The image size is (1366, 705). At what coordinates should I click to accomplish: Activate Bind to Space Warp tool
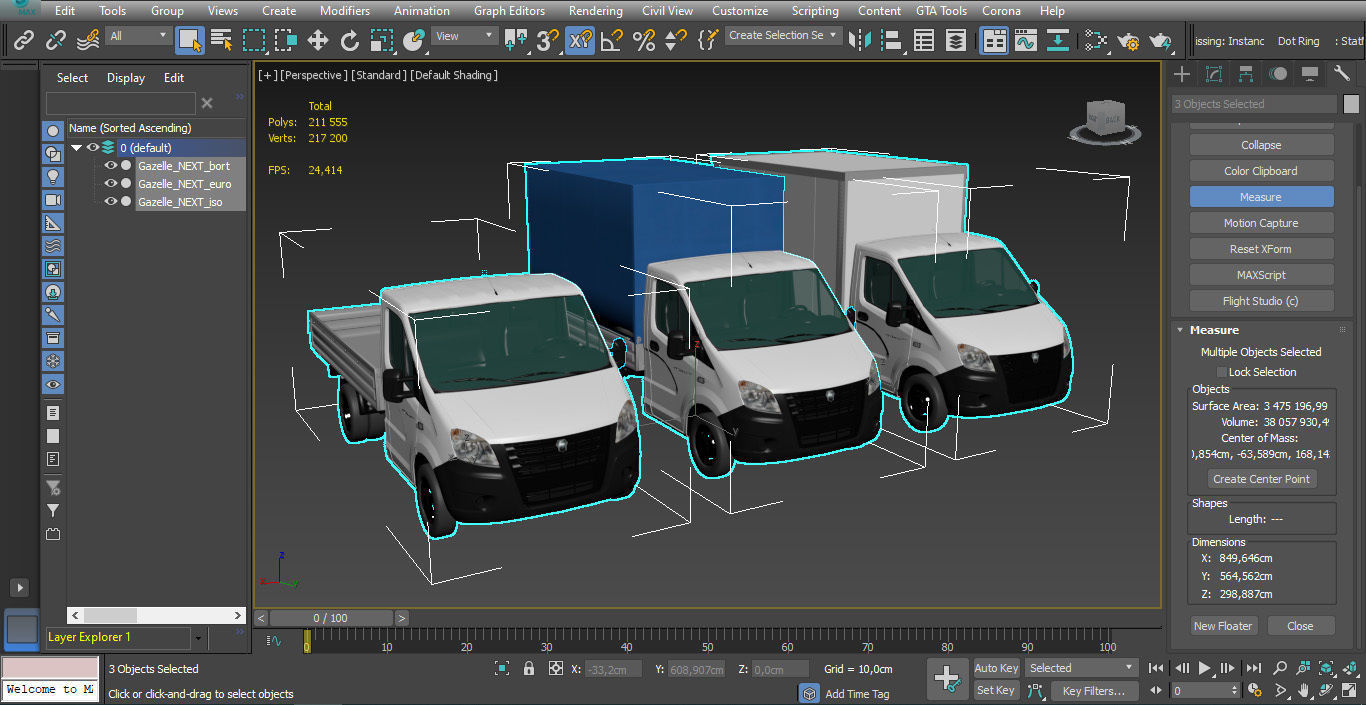click(88, 40)
